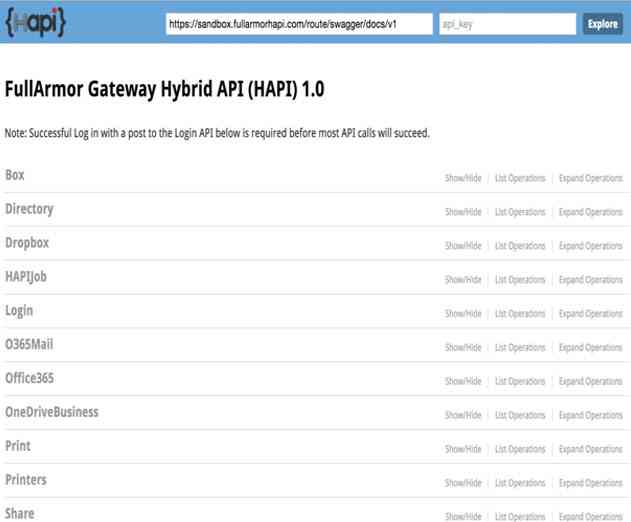Open the OneDriveBusiness API section
This screenshot has height=522, width=631.
(x=52, y=412)
